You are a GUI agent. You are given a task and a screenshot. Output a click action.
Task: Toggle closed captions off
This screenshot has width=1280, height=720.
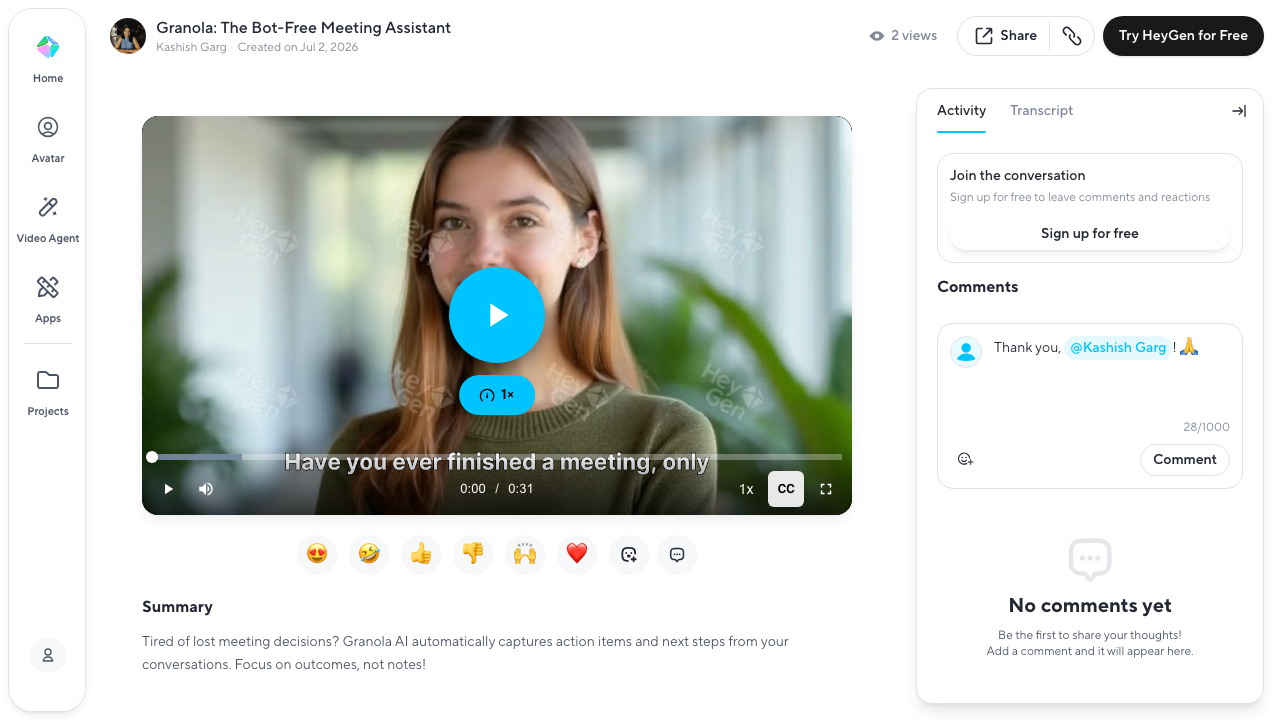(x=786, y=489)
